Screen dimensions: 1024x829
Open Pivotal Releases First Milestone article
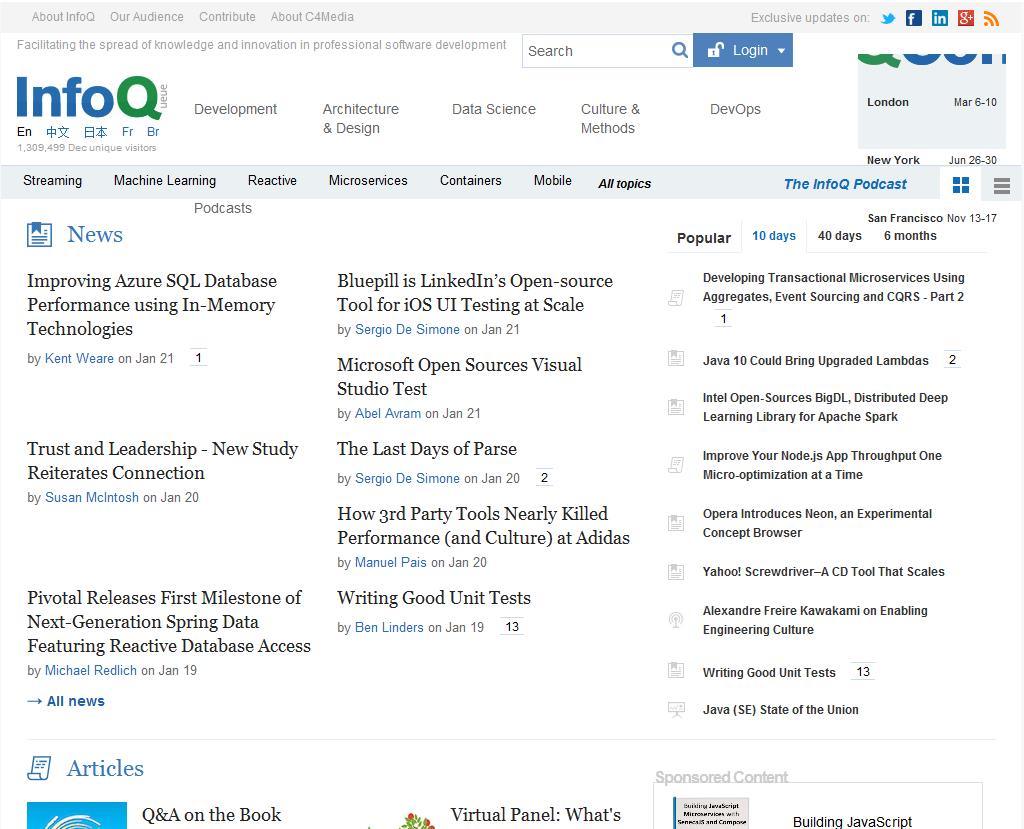coord(168,622)
